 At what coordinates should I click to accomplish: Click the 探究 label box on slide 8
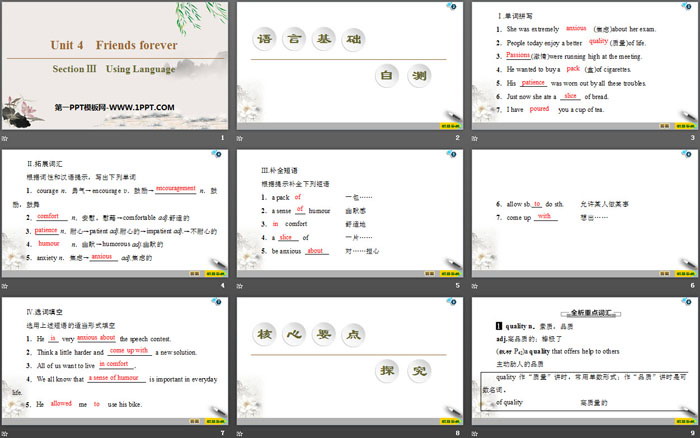(x=396, y=372)
